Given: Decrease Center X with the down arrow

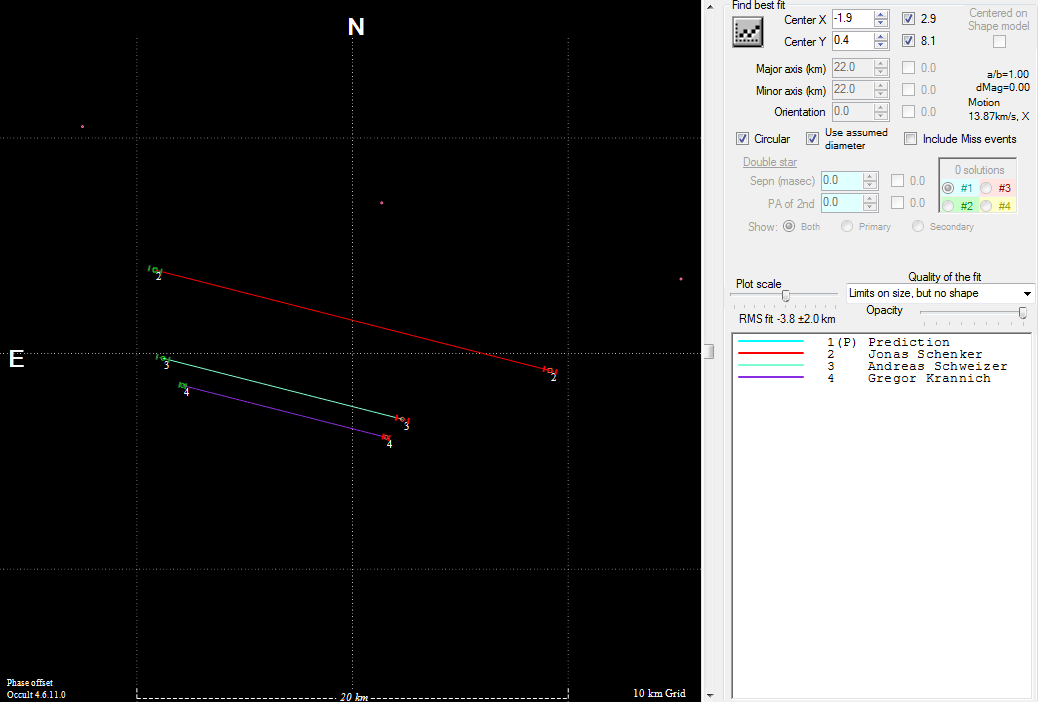Looking at the screenshot, I should tap(880, 23).
